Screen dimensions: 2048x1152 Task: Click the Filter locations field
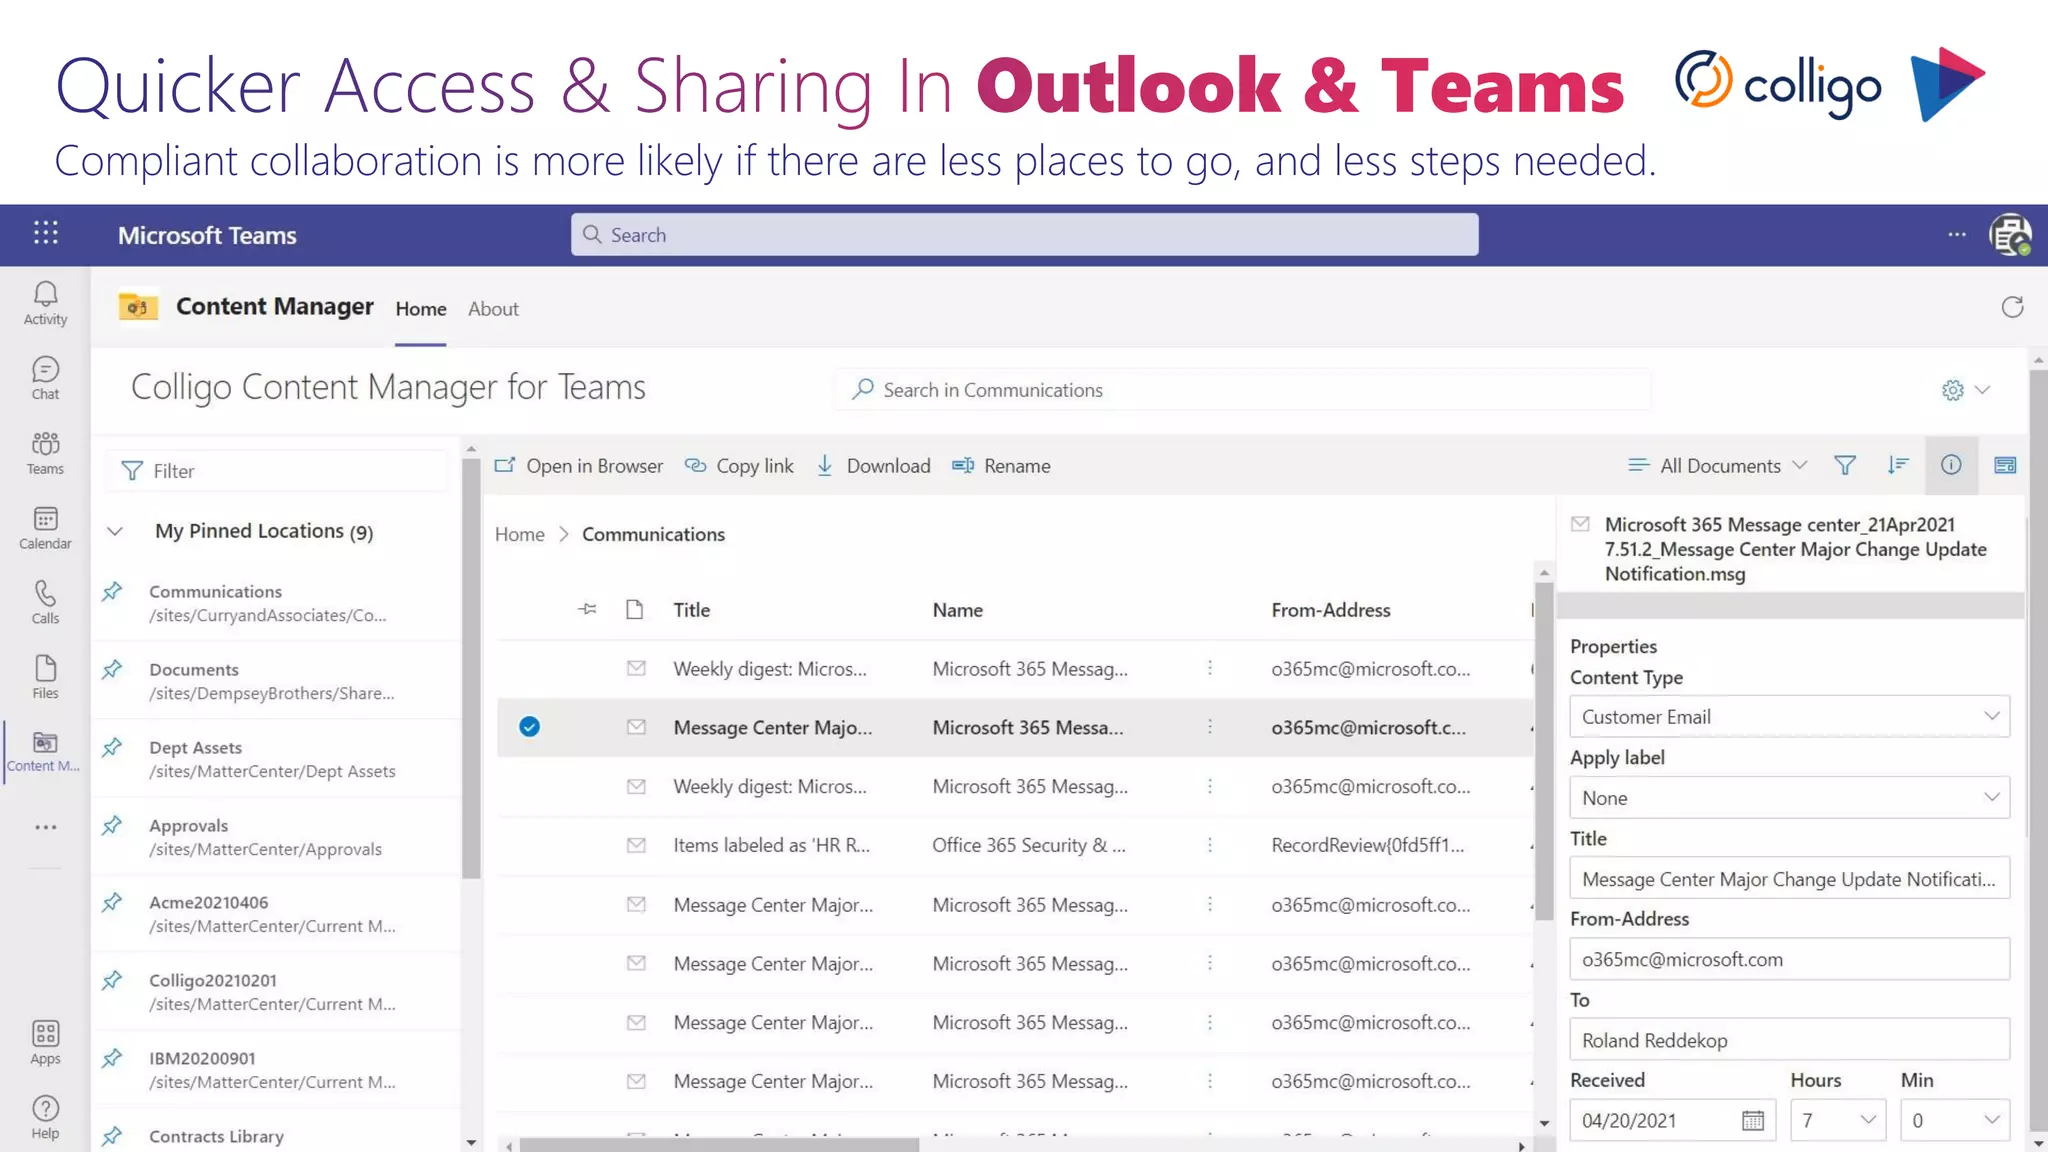pyautogui.click(x=278, y=470)
